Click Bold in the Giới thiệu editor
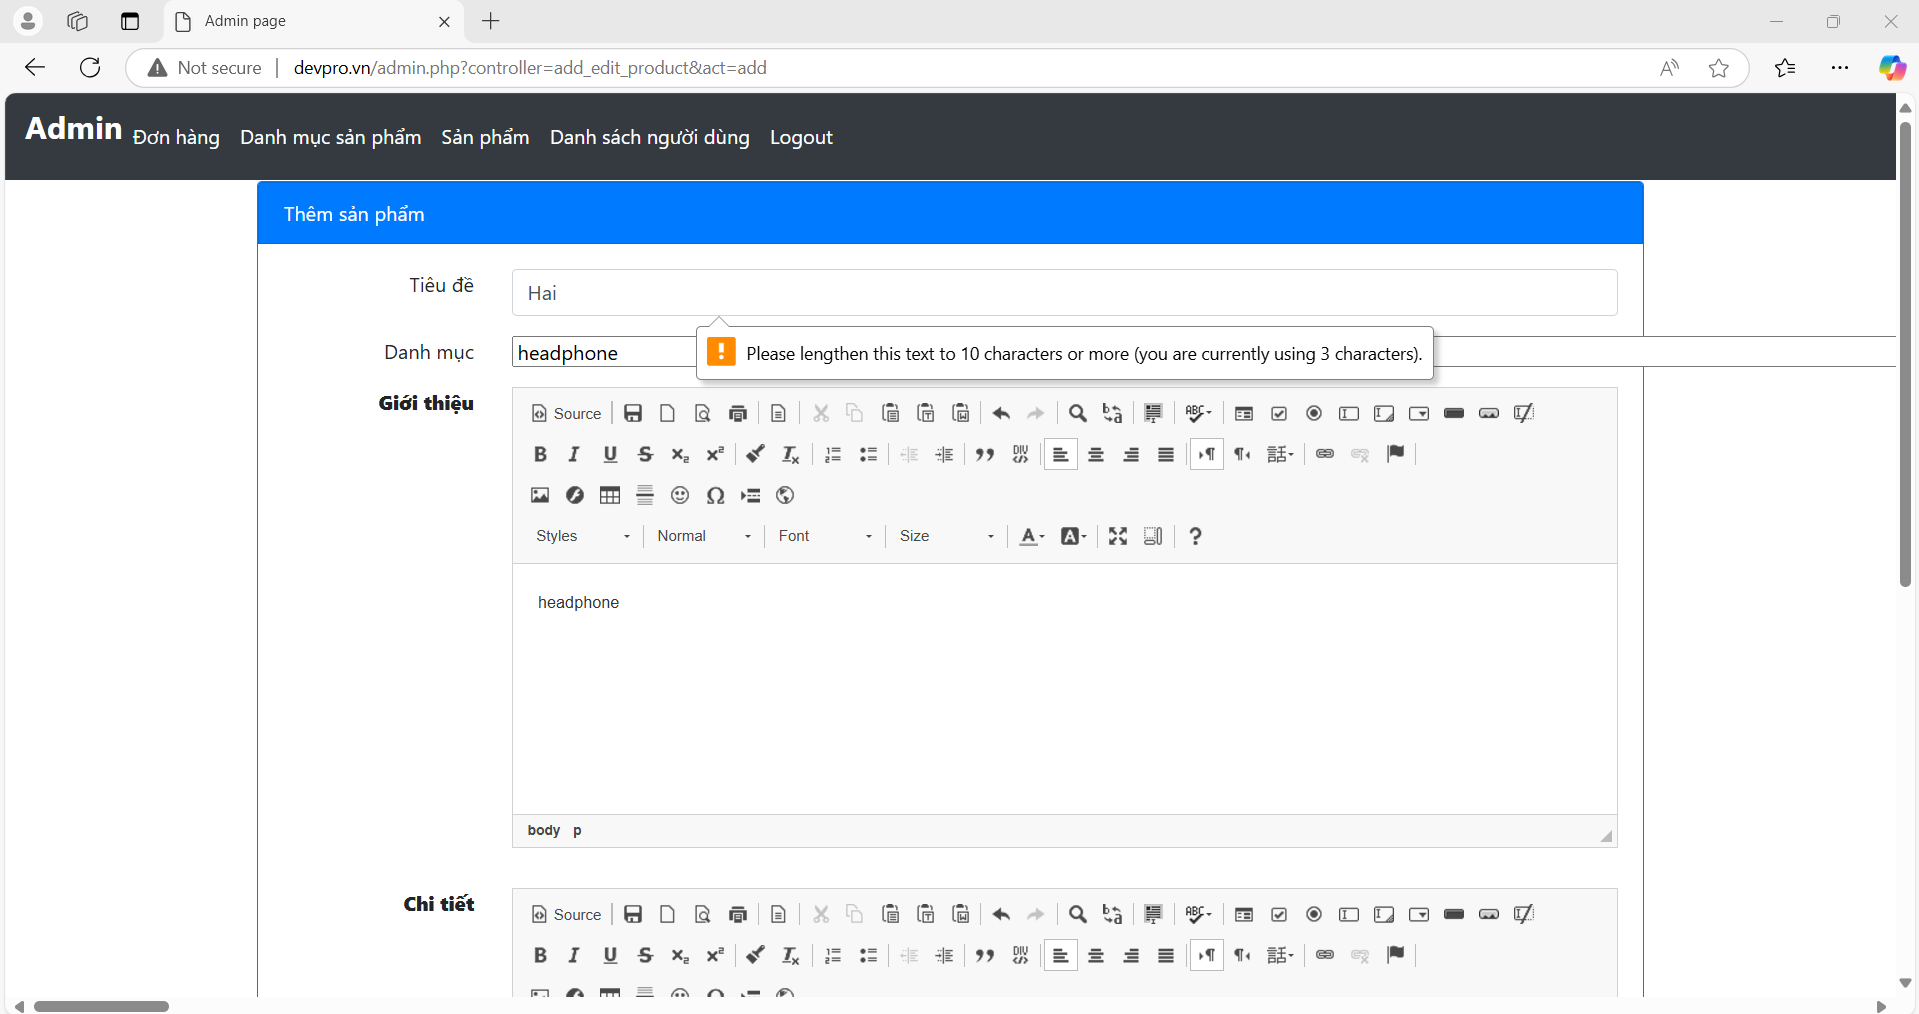Screen dimensions: 1919x1014 (x=540, y=455)
